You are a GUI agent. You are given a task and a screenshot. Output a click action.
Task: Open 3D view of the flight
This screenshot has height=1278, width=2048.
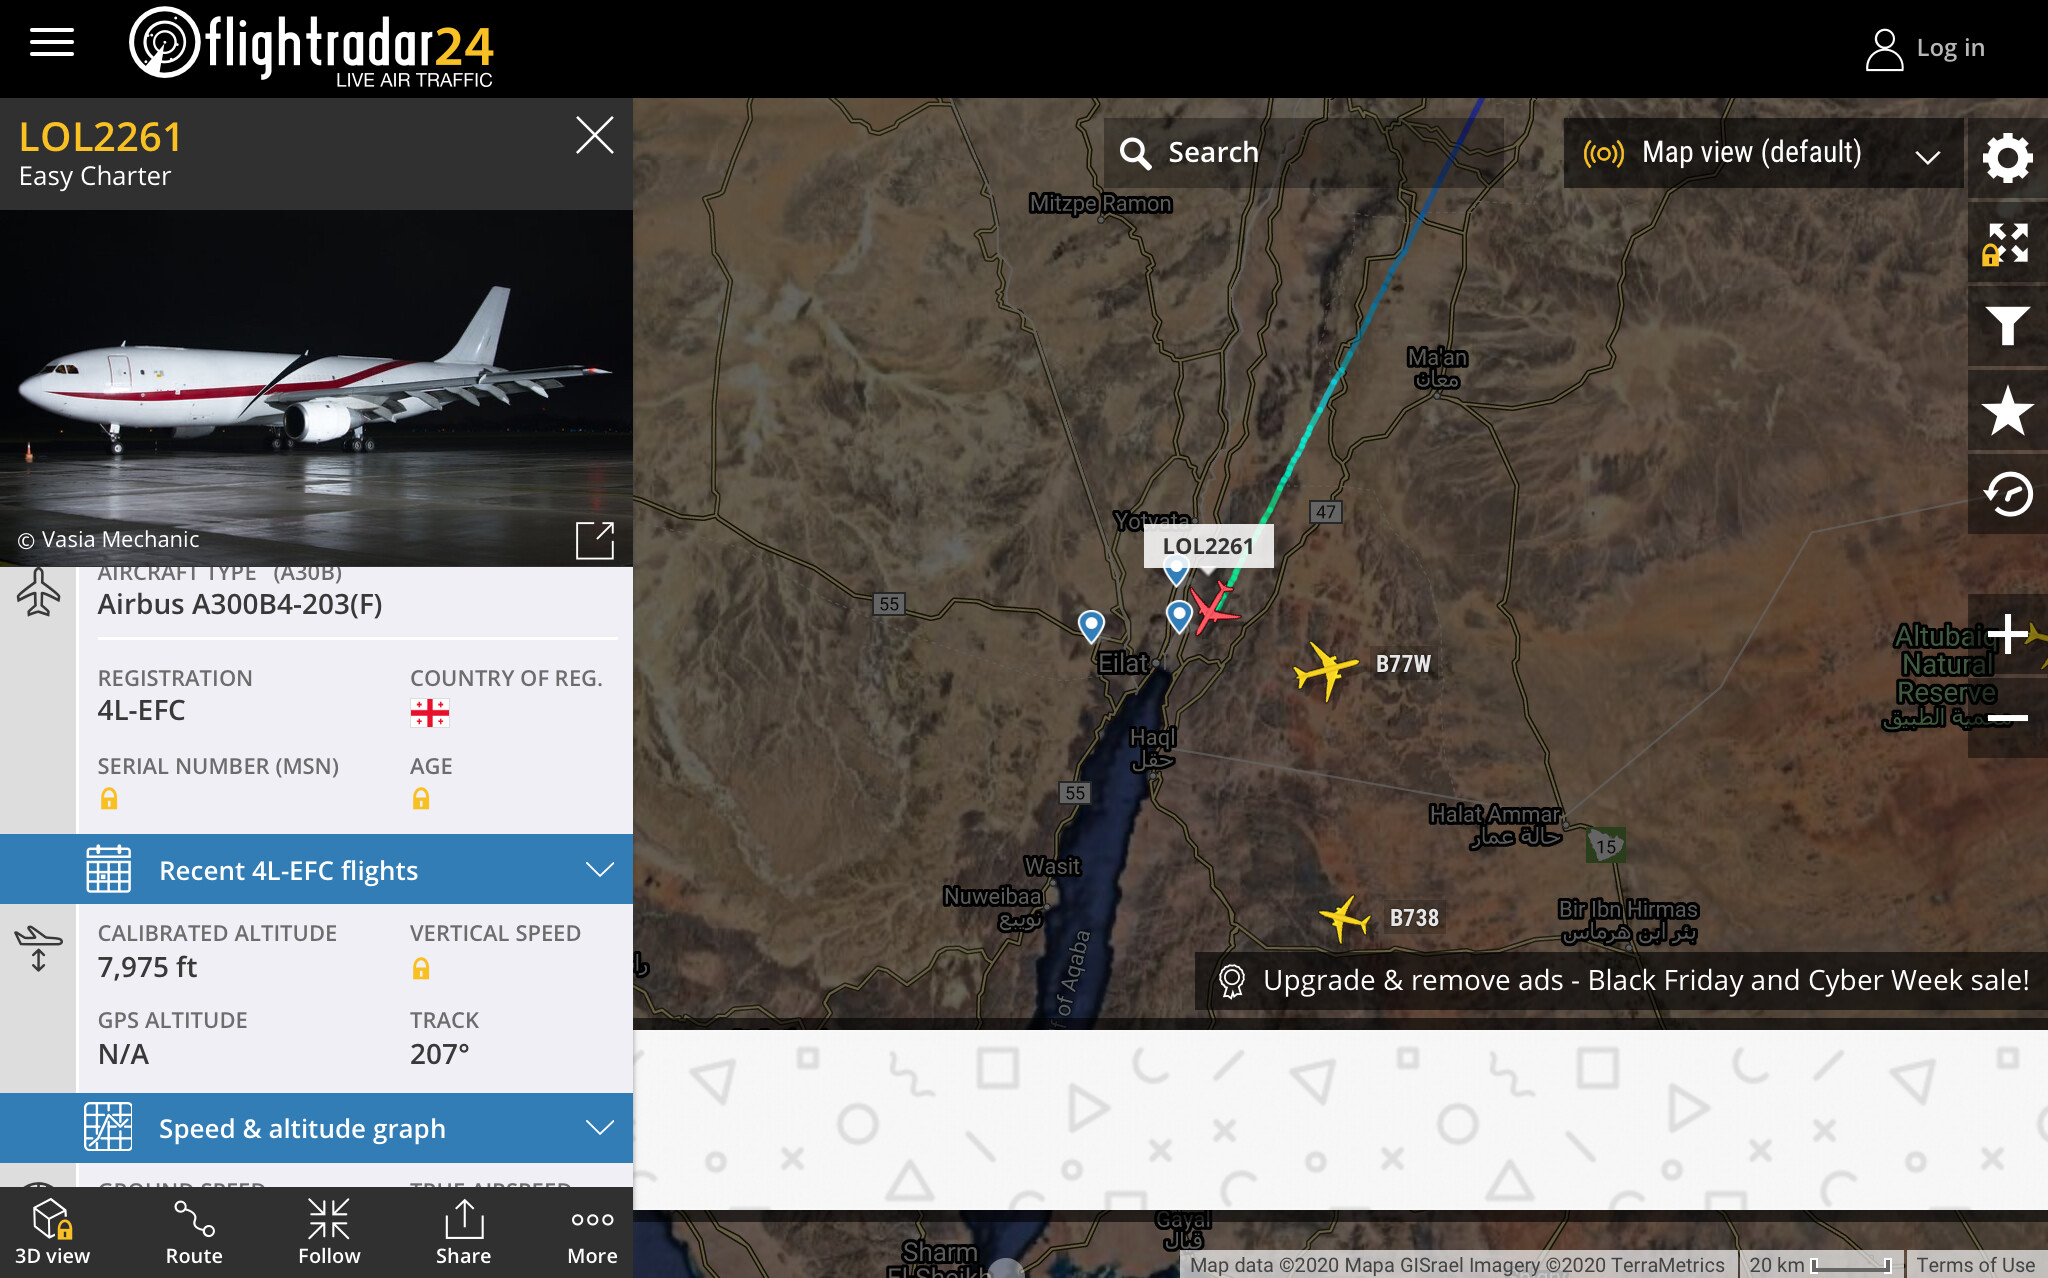tap(52, 1232)
